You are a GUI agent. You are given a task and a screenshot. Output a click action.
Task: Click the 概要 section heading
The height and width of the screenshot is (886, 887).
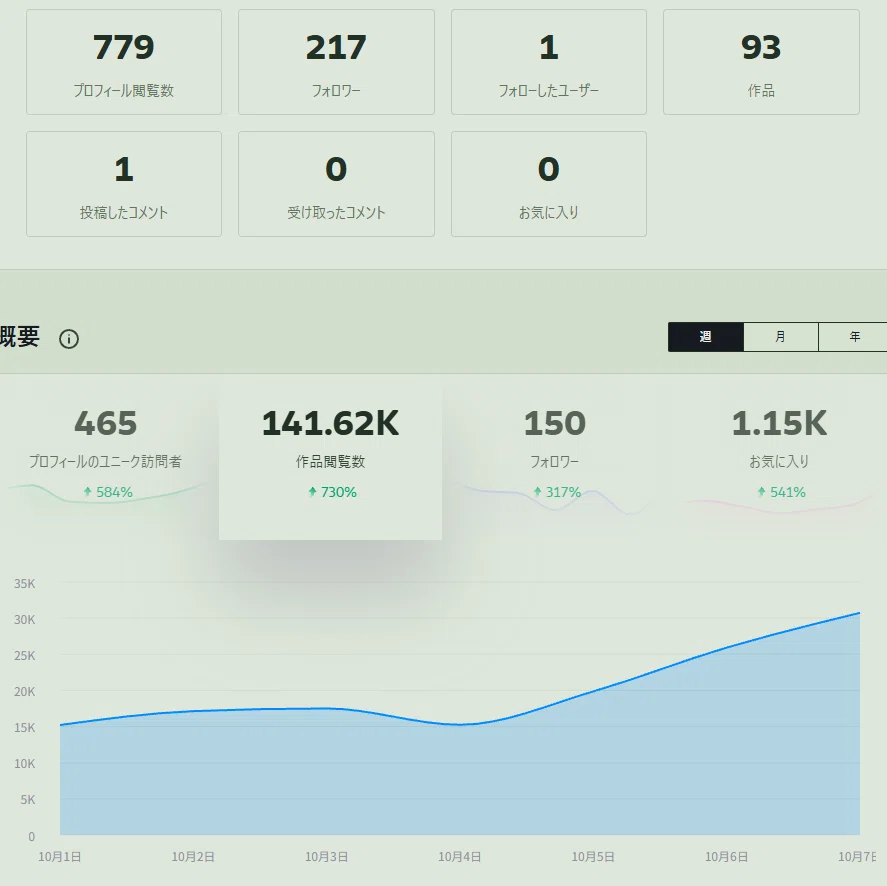tap(20, 337)
